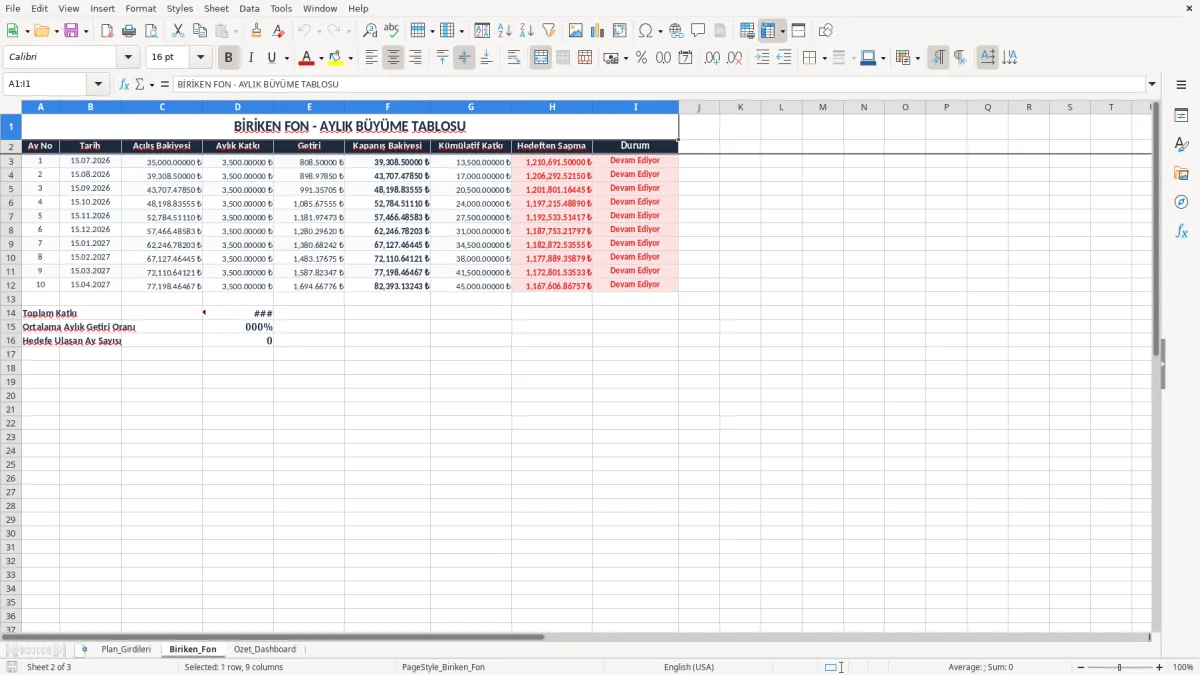Click the zoom in plus button
This screenshot has width=1200, height=675.
coord(1159,667)
